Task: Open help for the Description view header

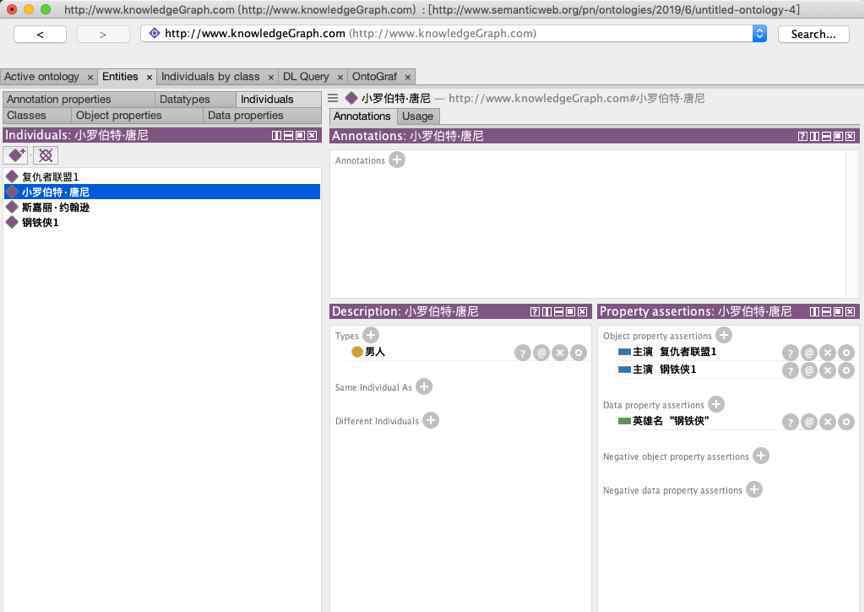Action: (534, 312)
